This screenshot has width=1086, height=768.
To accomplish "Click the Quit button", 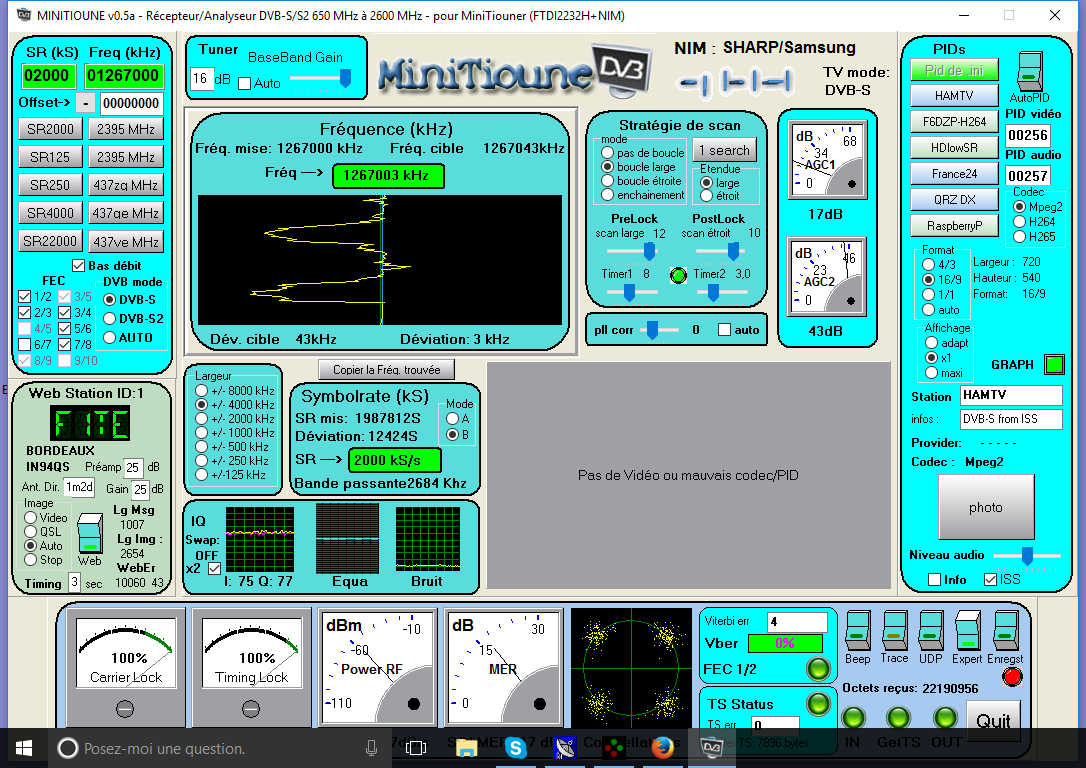I will (x=993, y=722).
